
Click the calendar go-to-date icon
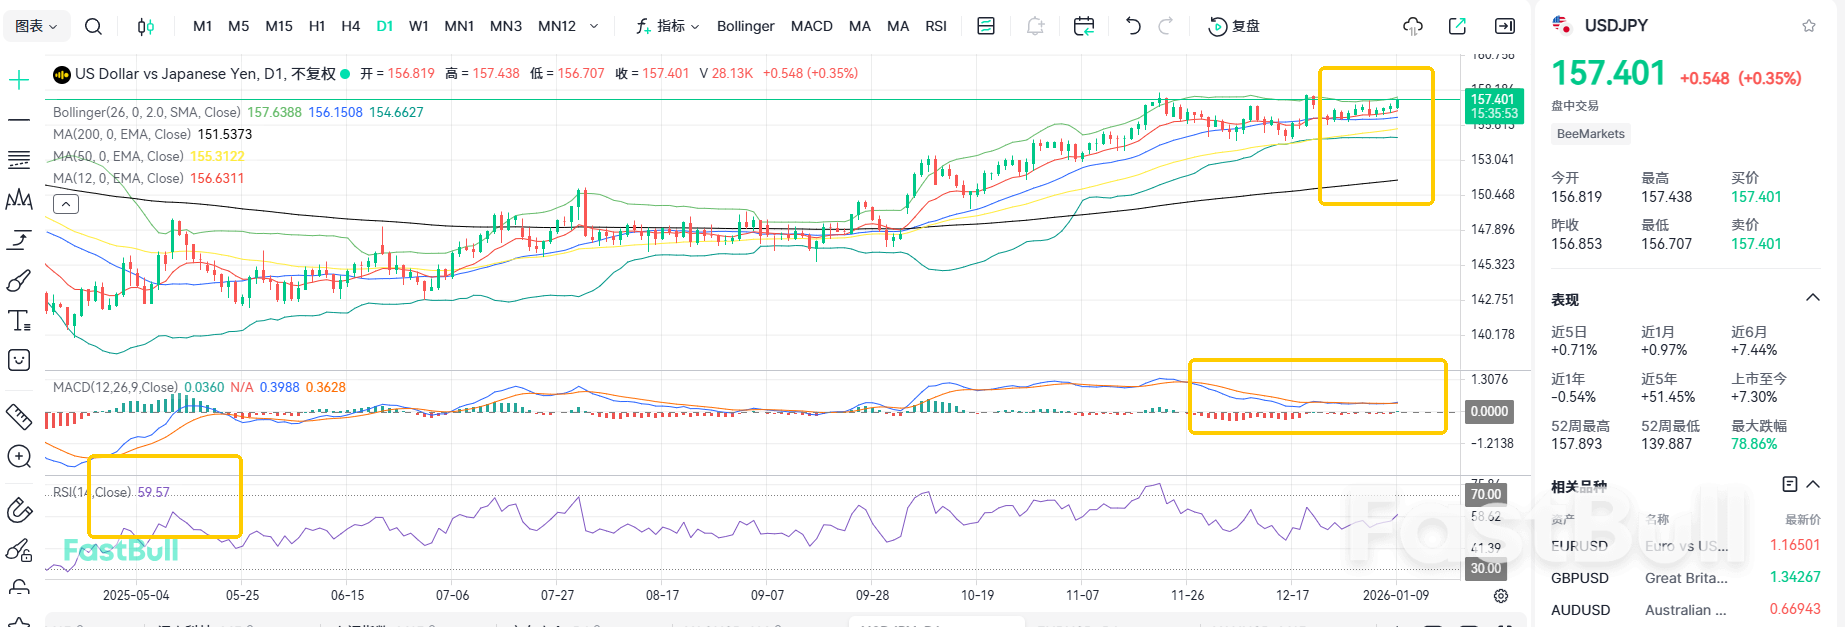tap(1083, 26)
